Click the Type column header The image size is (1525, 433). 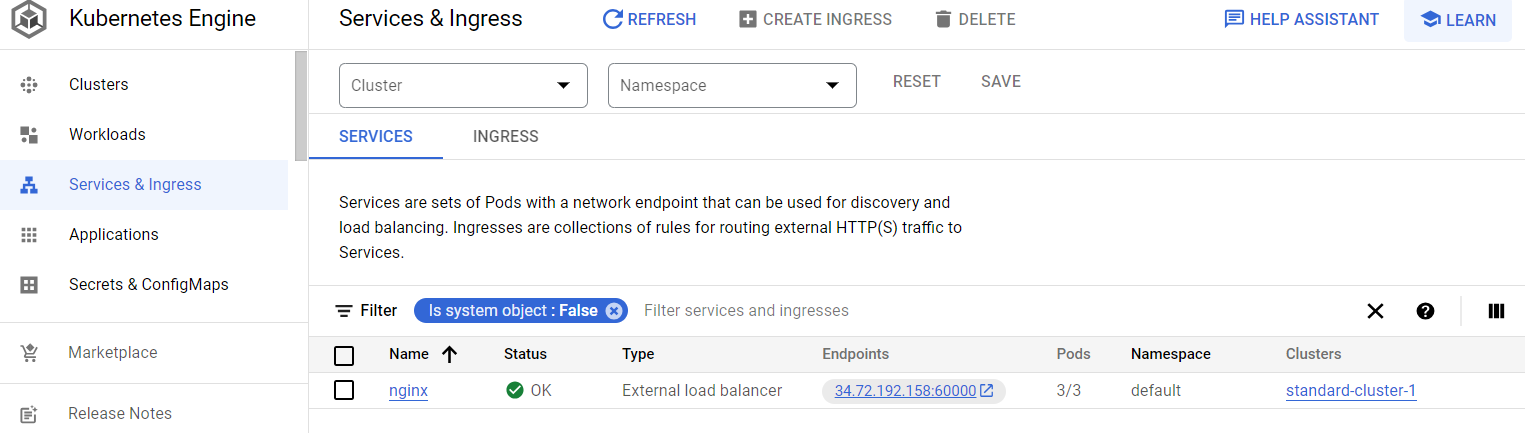tap(638, 354)
